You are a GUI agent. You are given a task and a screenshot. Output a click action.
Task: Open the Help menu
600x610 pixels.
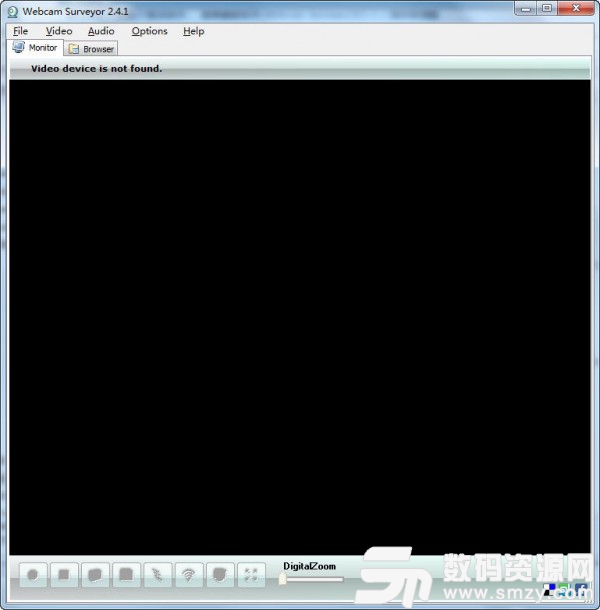coord(193,31)
